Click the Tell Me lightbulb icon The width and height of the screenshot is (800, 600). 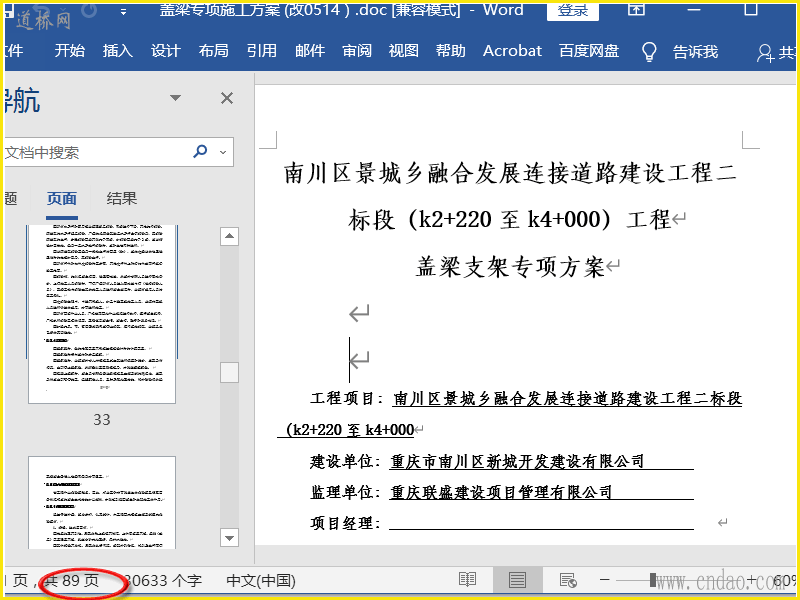(648, 51)
